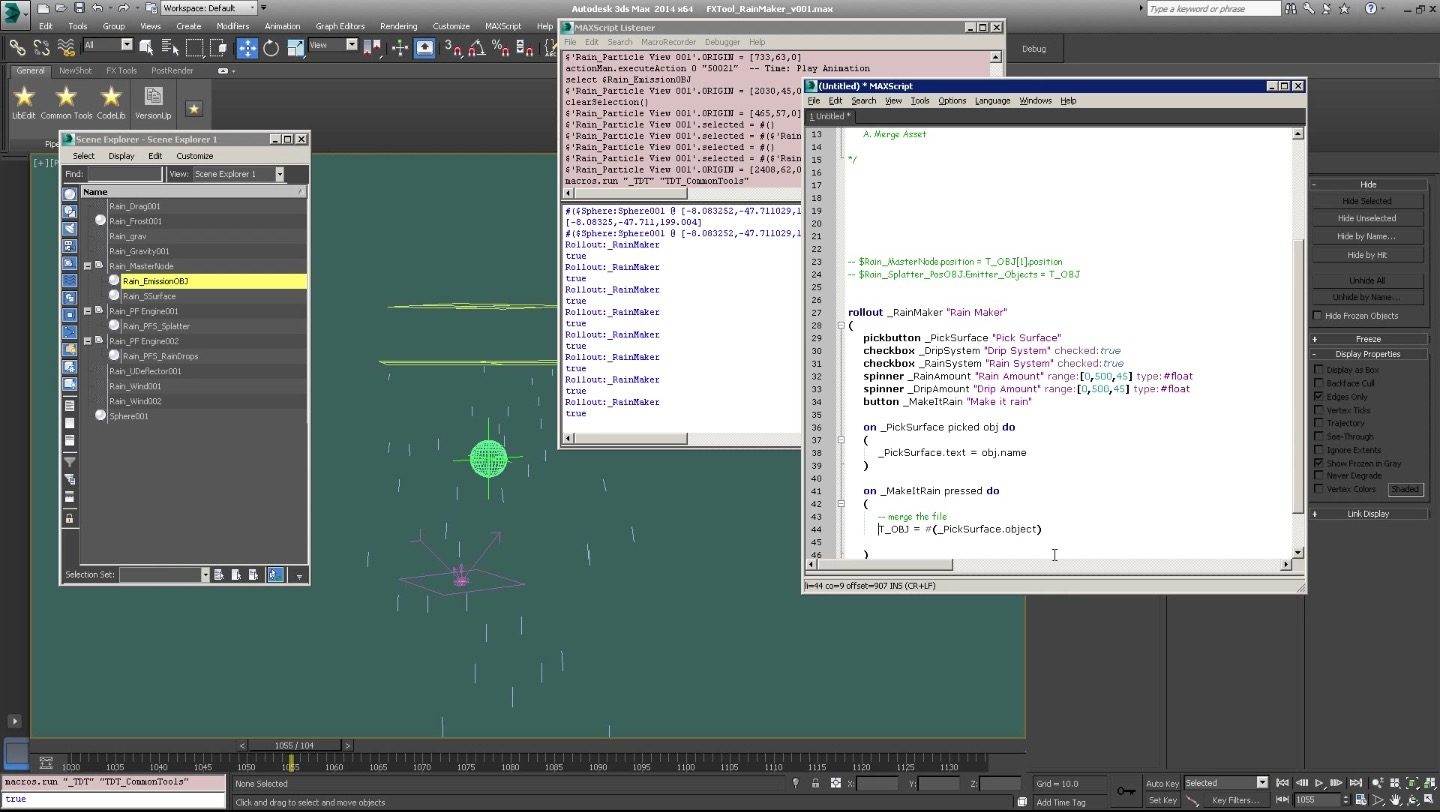Click the Pan View hand icon
The width and height of the screenshot is (1440, 812).
[1395, 800]
